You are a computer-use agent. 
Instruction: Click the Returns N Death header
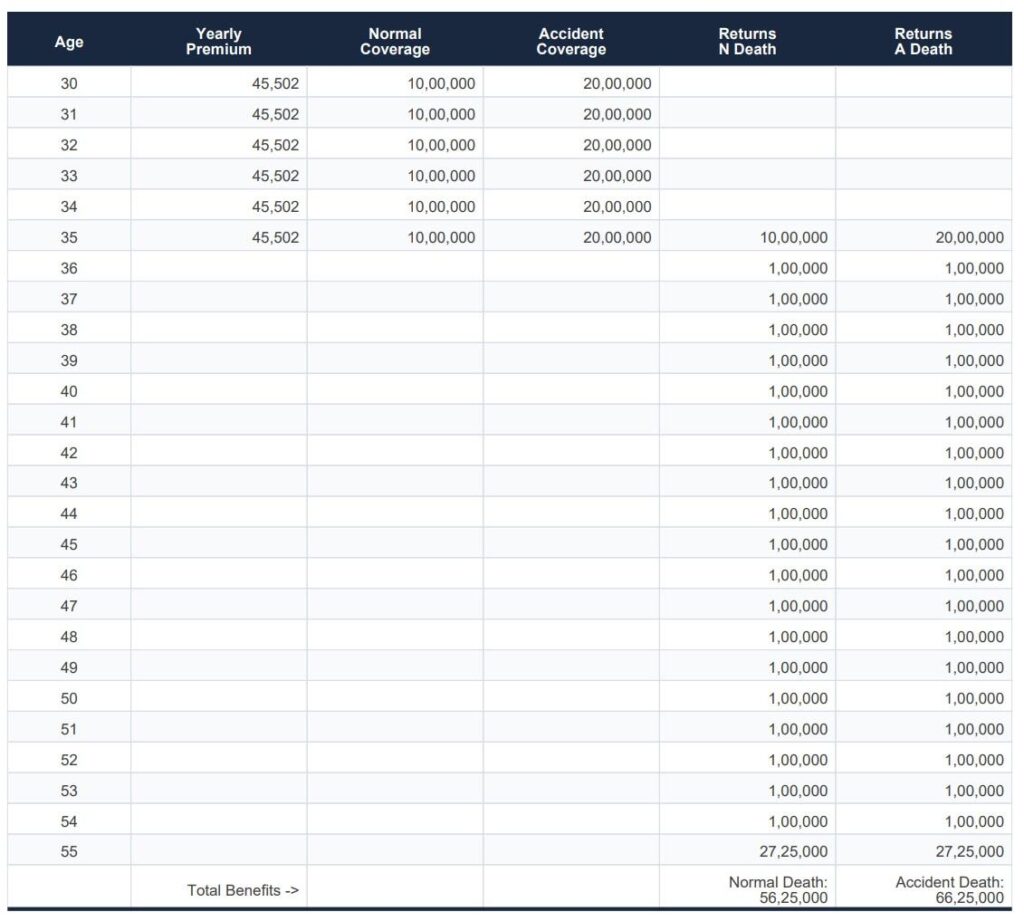tap(747, 42)
